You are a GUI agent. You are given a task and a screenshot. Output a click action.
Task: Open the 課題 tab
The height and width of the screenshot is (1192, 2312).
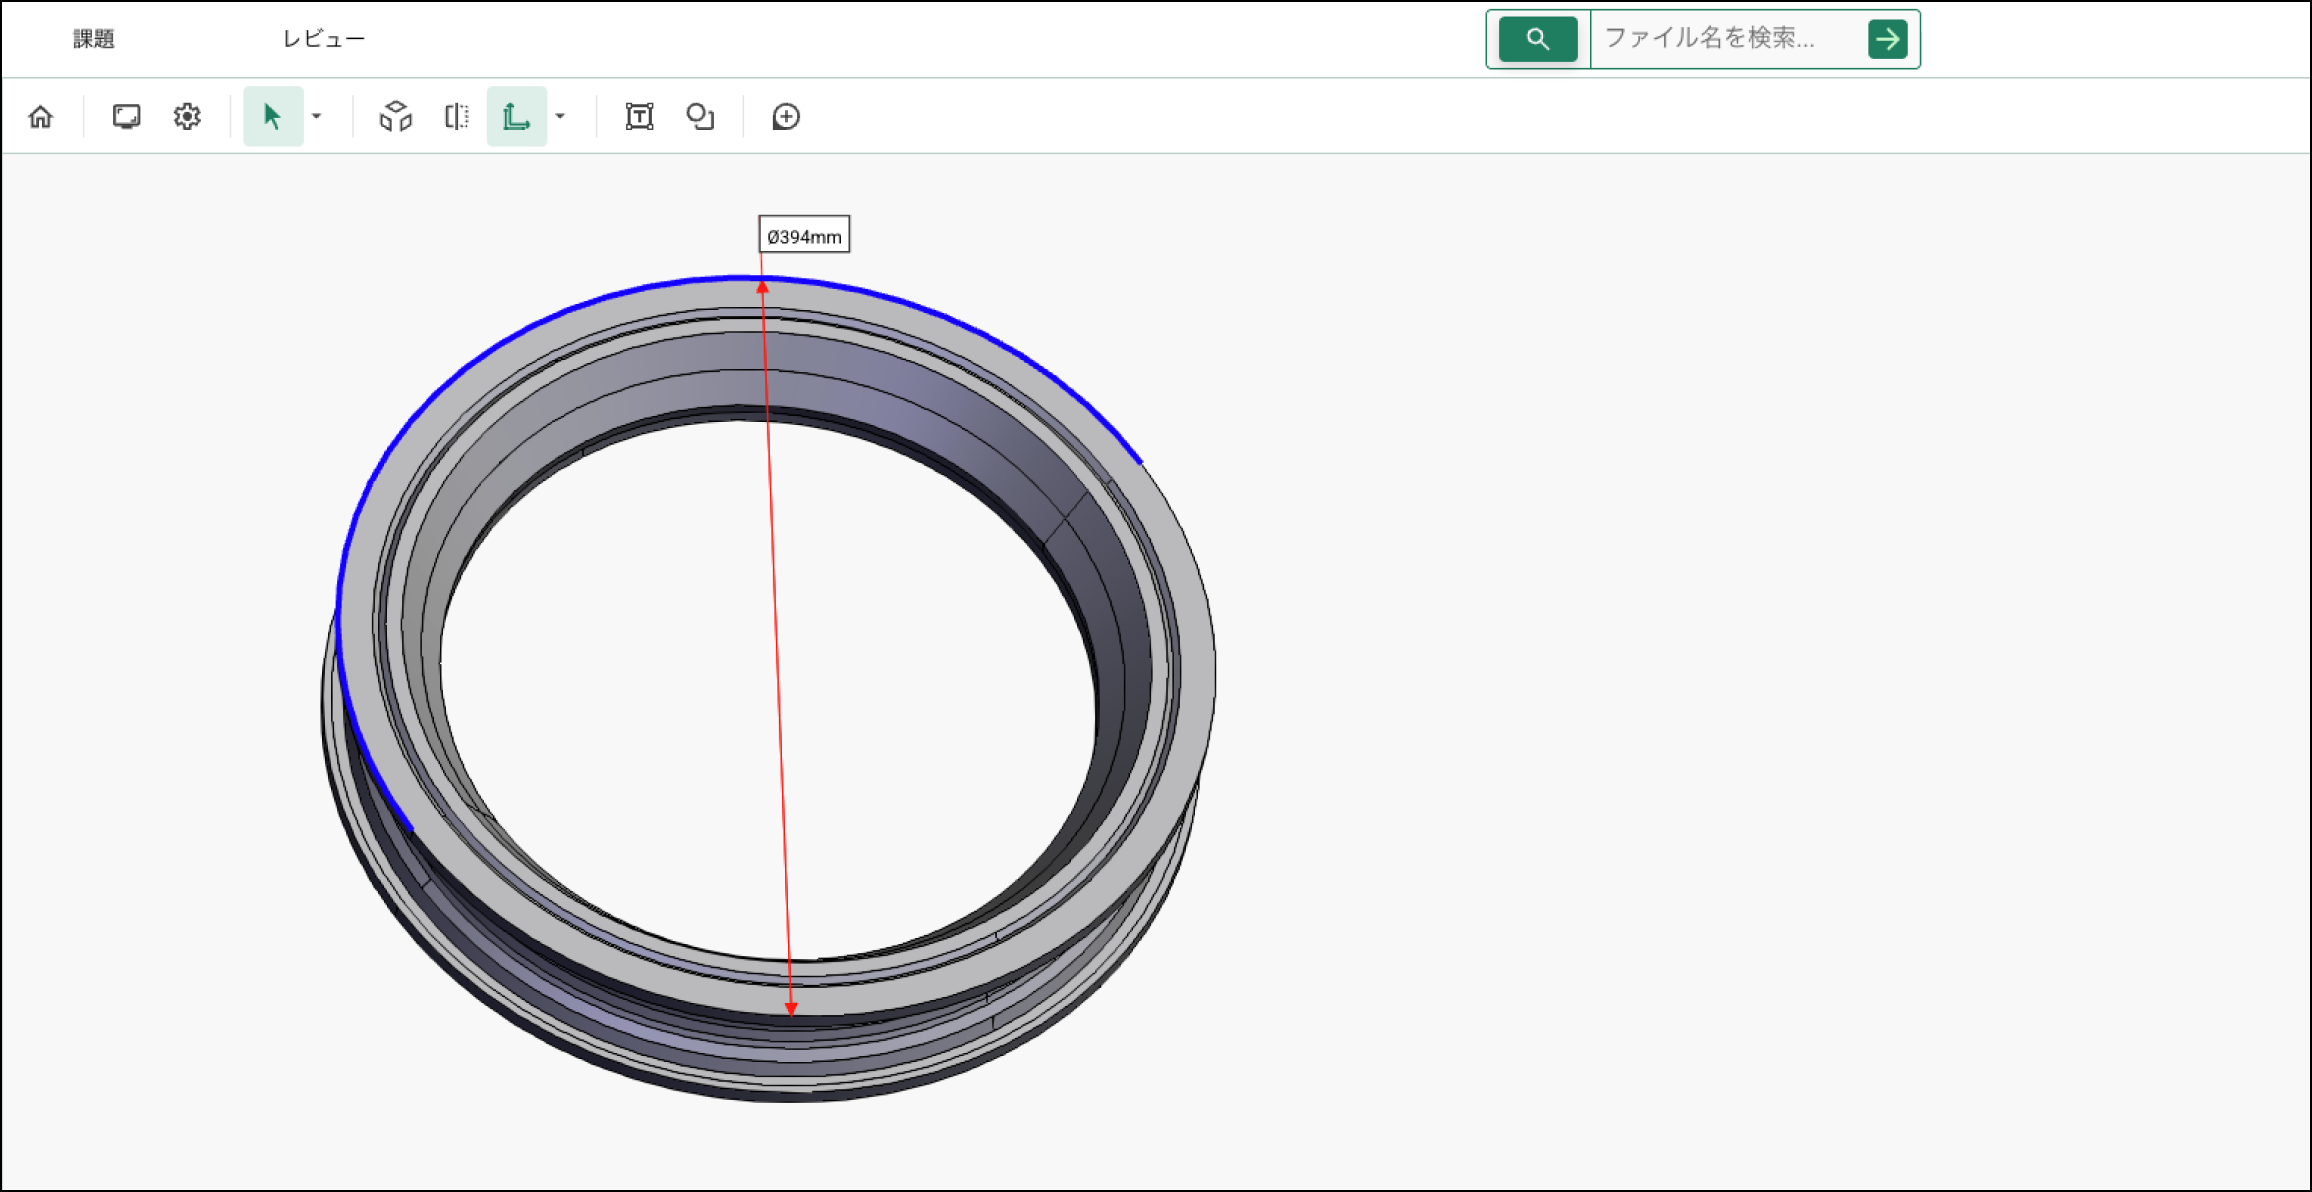tap(94, 39)
